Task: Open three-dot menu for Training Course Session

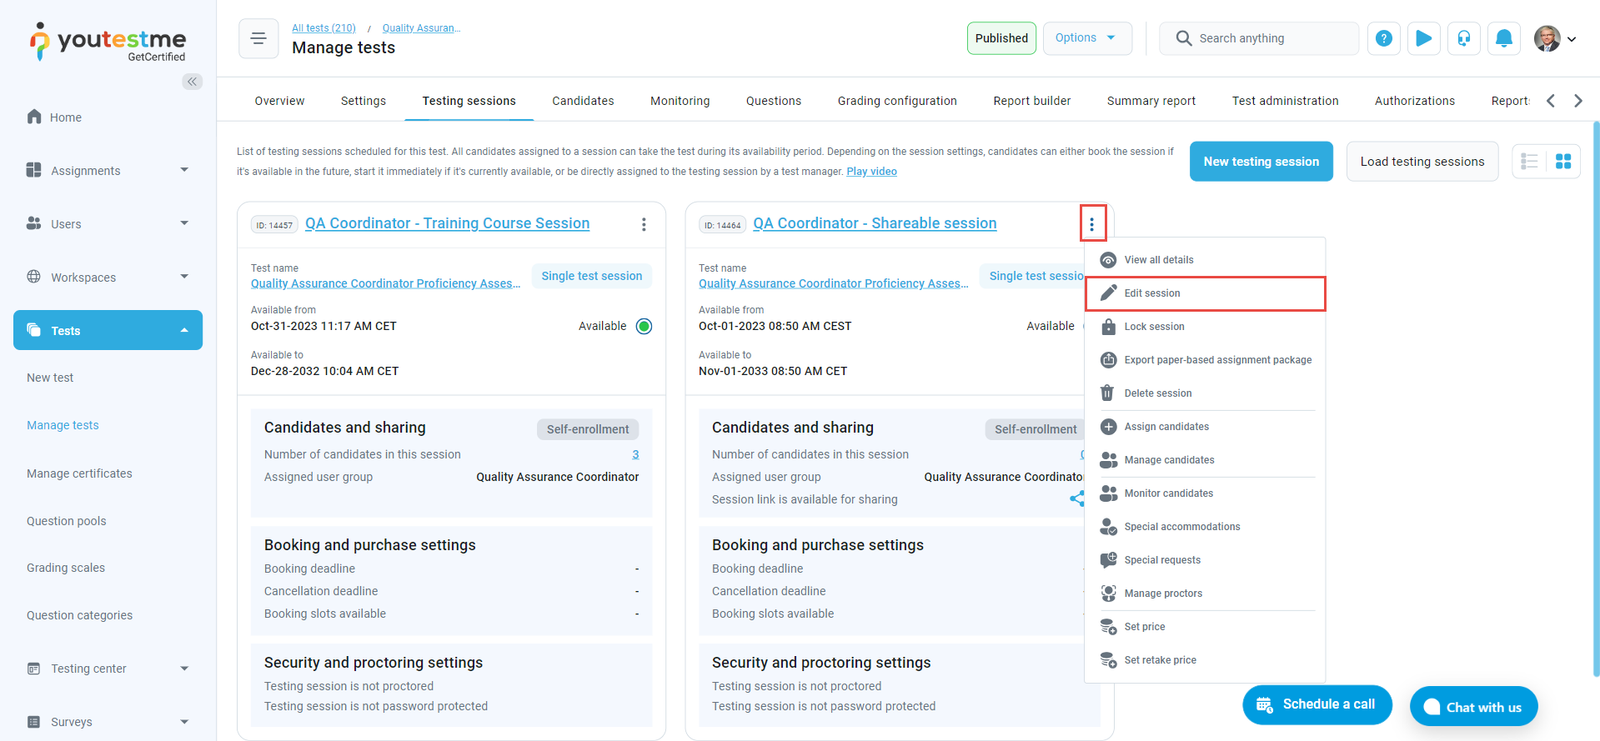Action: tap(644, 225)
